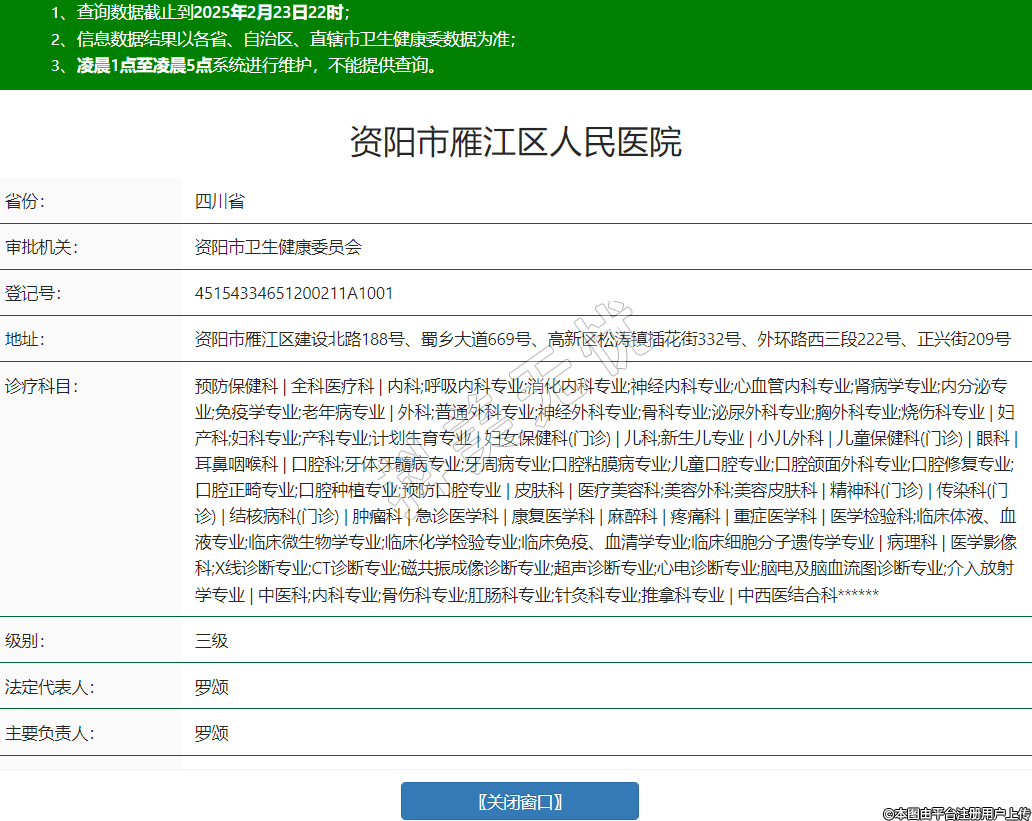Click 罗颂 in the 法定代表人 row
The height and width of the screenshot is (821, 1032).
pos(211,687)
